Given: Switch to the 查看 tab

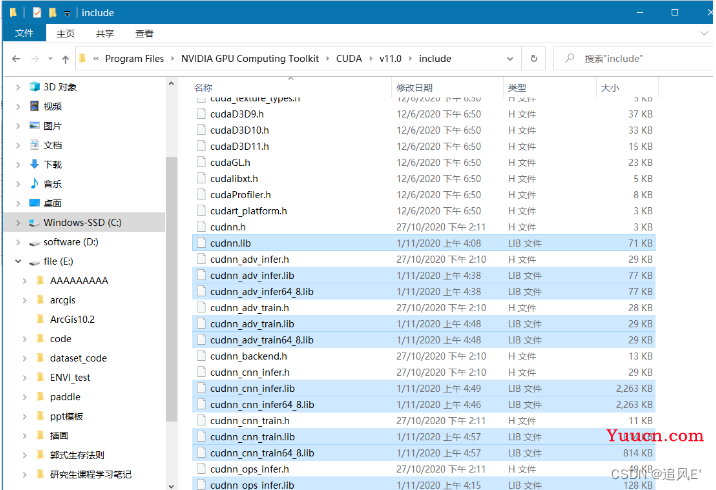Looking at the screenshot, I should [144, 33].
